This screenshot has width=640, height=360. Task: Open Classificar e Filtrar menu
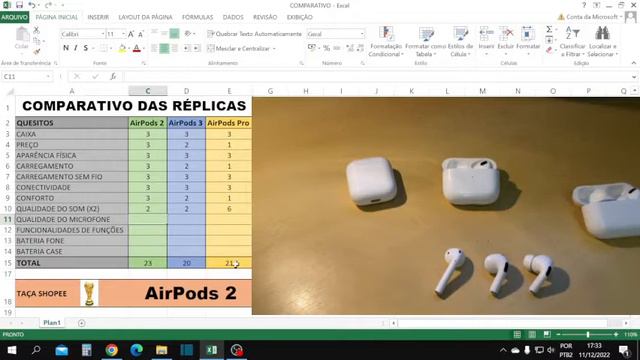(x=572, y=42)
